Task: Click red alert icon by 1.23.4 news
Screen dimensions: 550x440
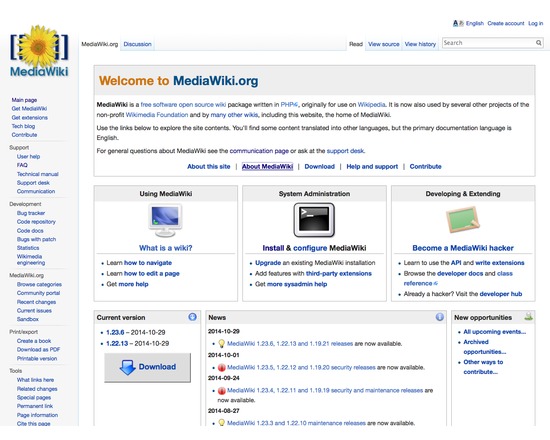Action: [221, 391]
